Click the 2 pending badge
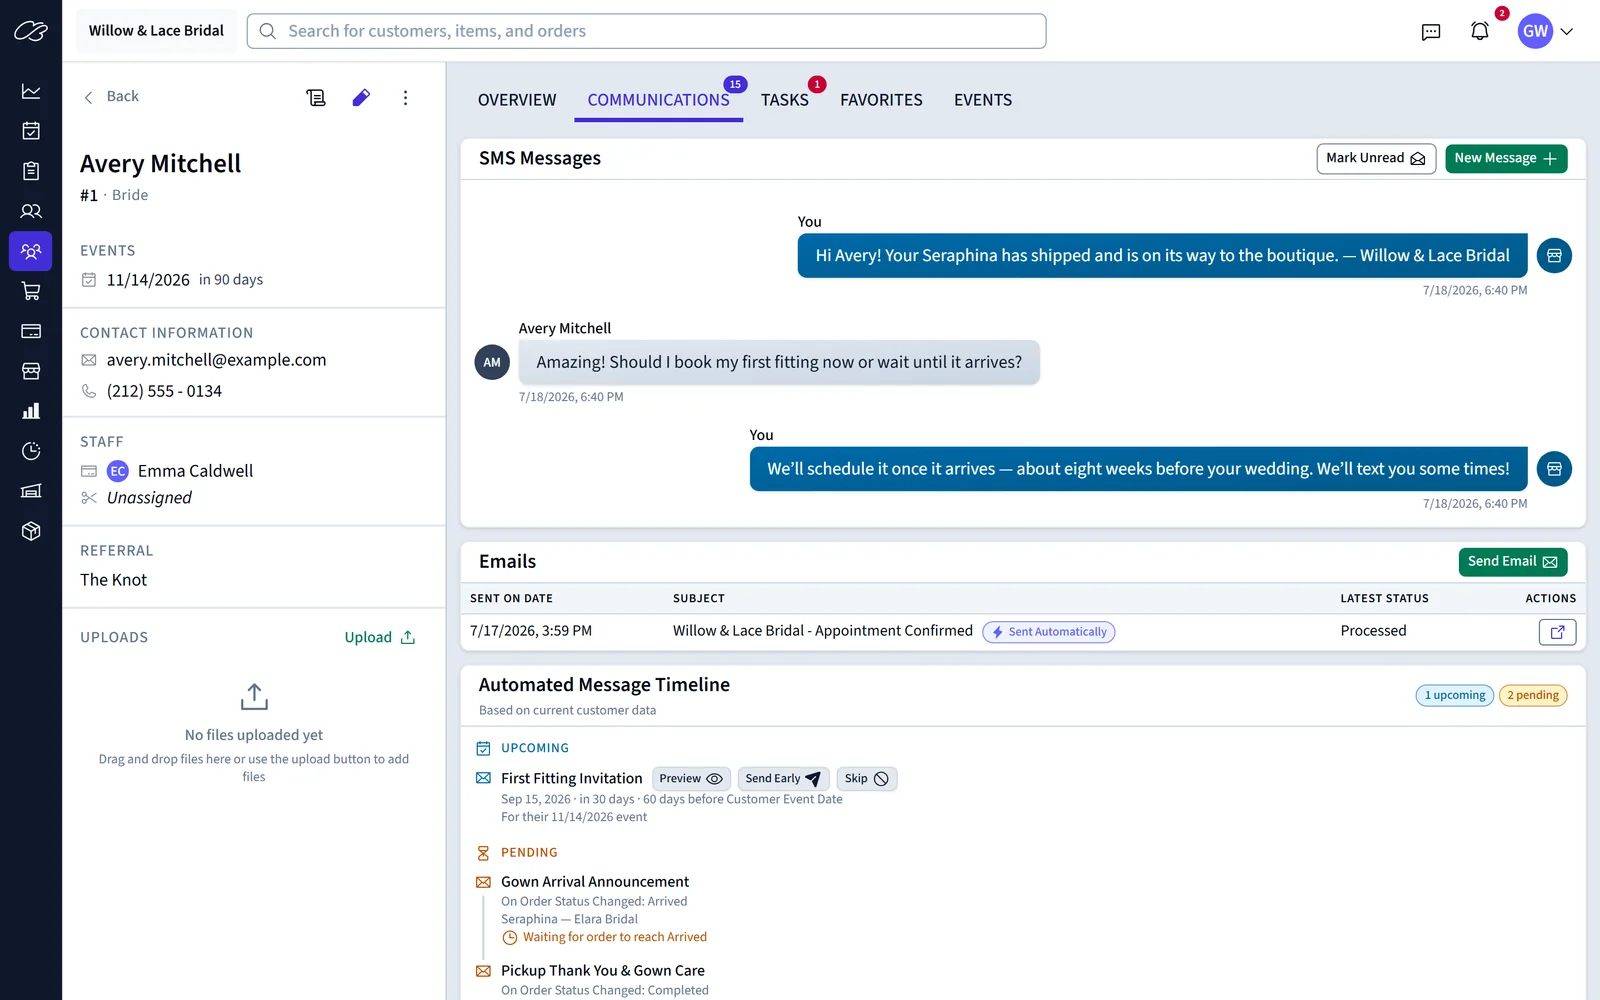 pyautogui.click(x=1533, y=696)
